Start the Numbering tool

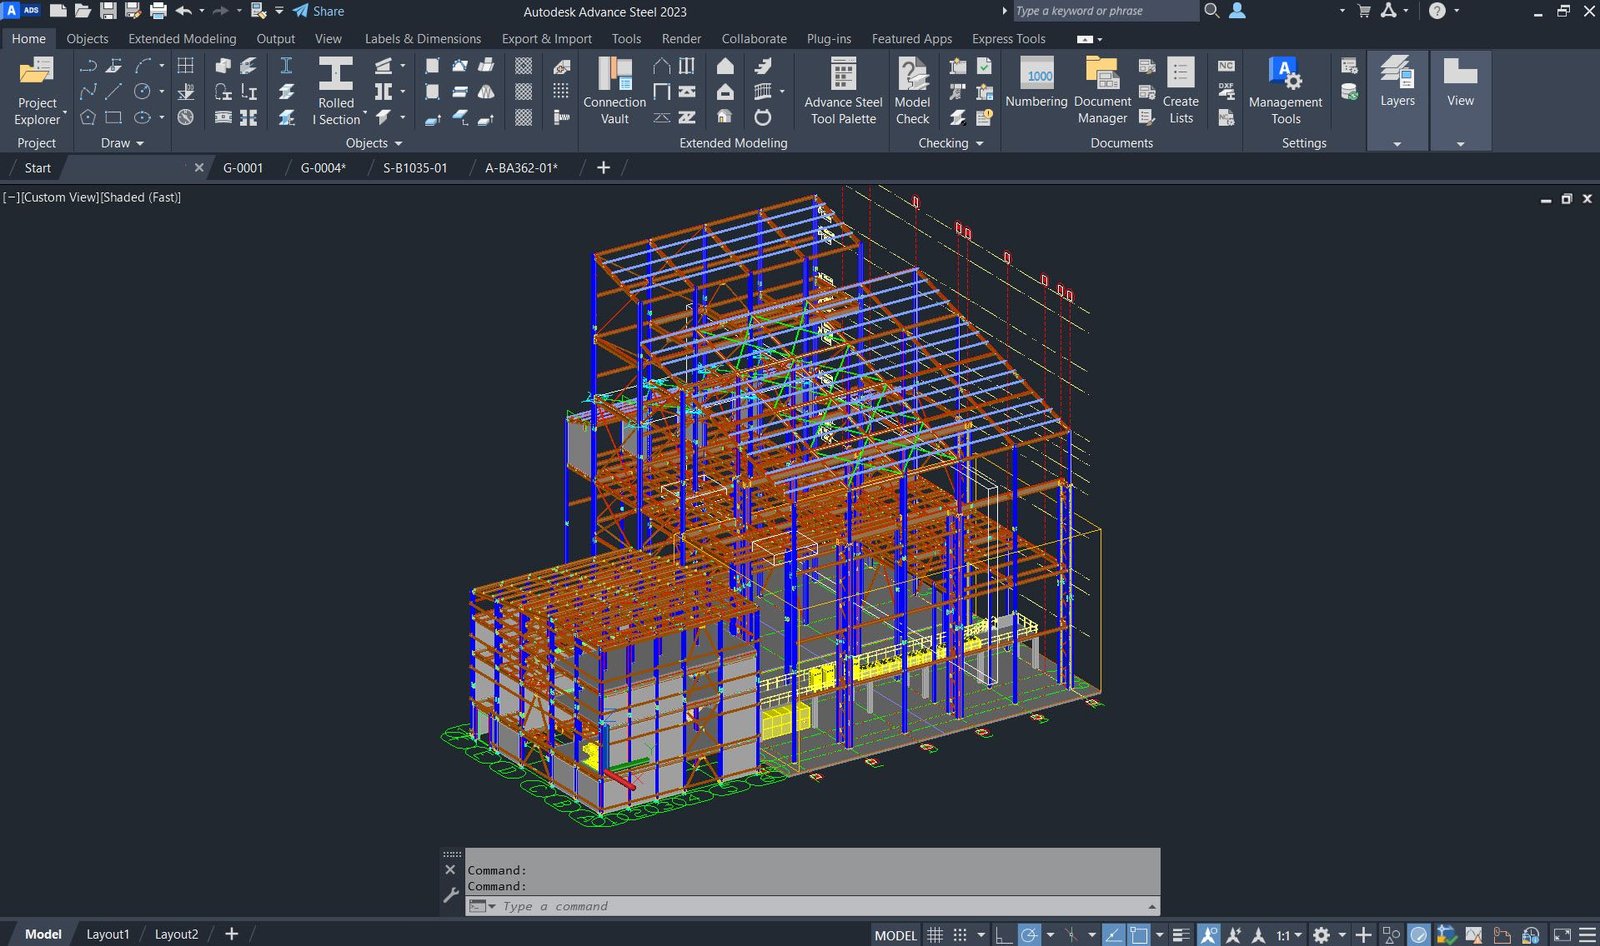[1036, 83]
